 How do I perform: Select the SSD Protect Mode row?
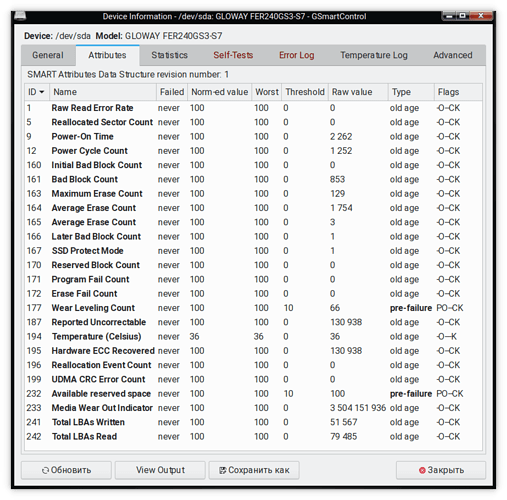click(253, 251)
